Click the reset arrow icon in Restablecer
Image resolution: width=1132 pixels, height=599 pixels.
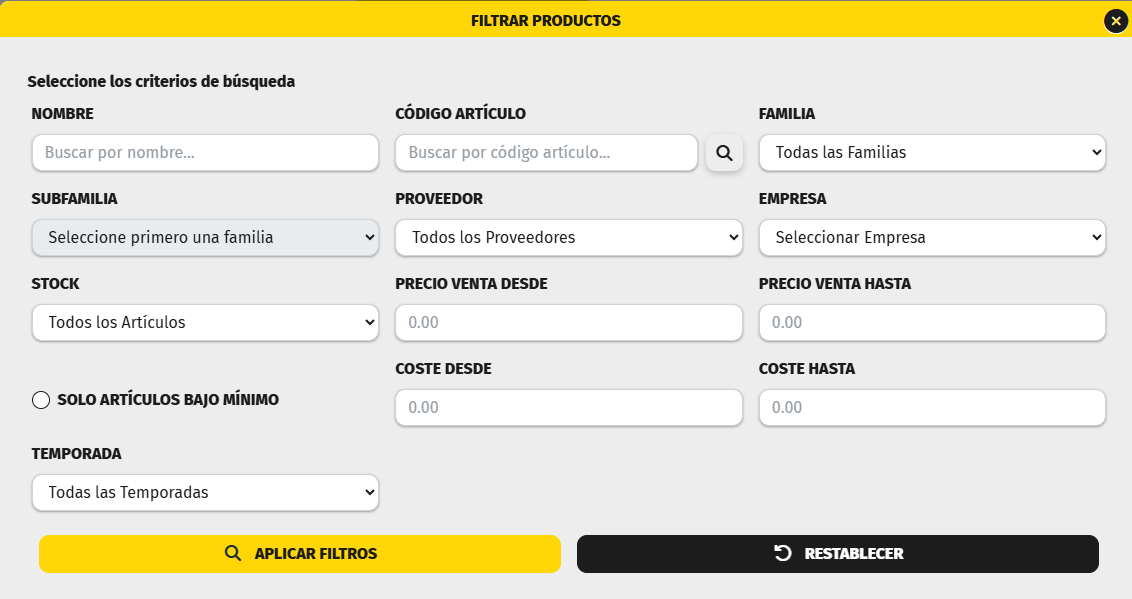pos(783,553)
